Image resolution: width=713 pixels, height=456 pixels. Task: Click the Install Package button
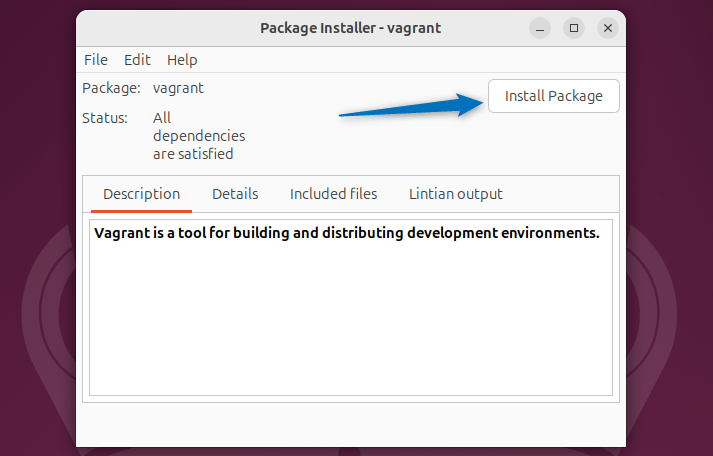coord(553,96)
